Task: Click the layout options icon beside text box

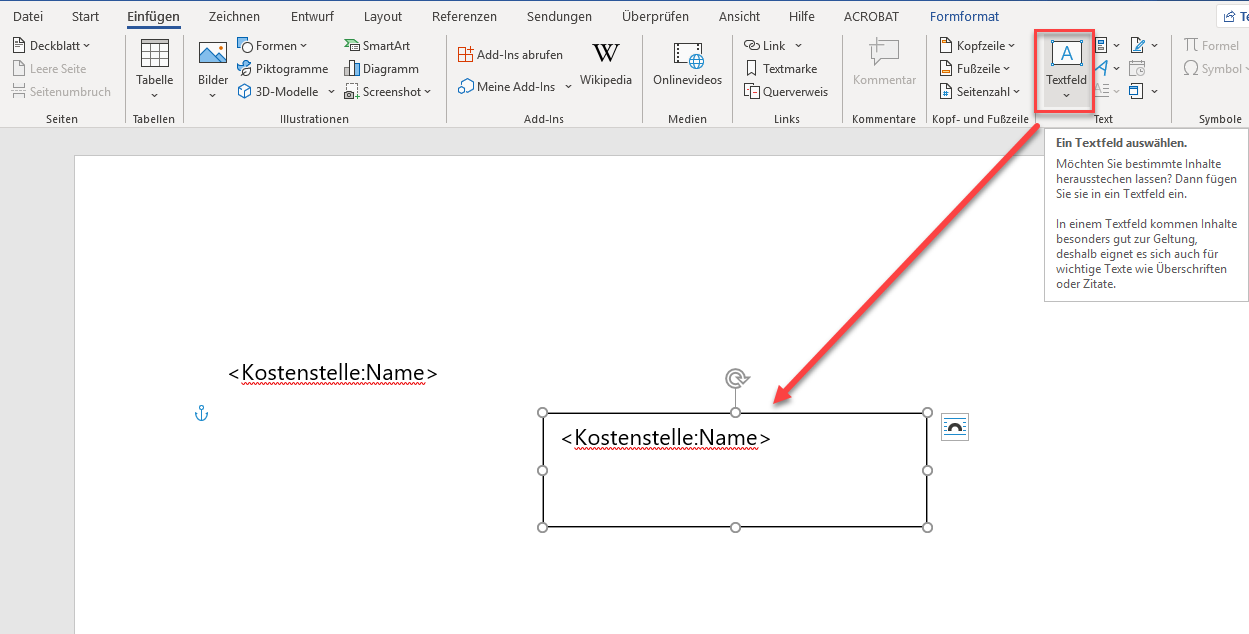Action: click(x=955, y=428)
